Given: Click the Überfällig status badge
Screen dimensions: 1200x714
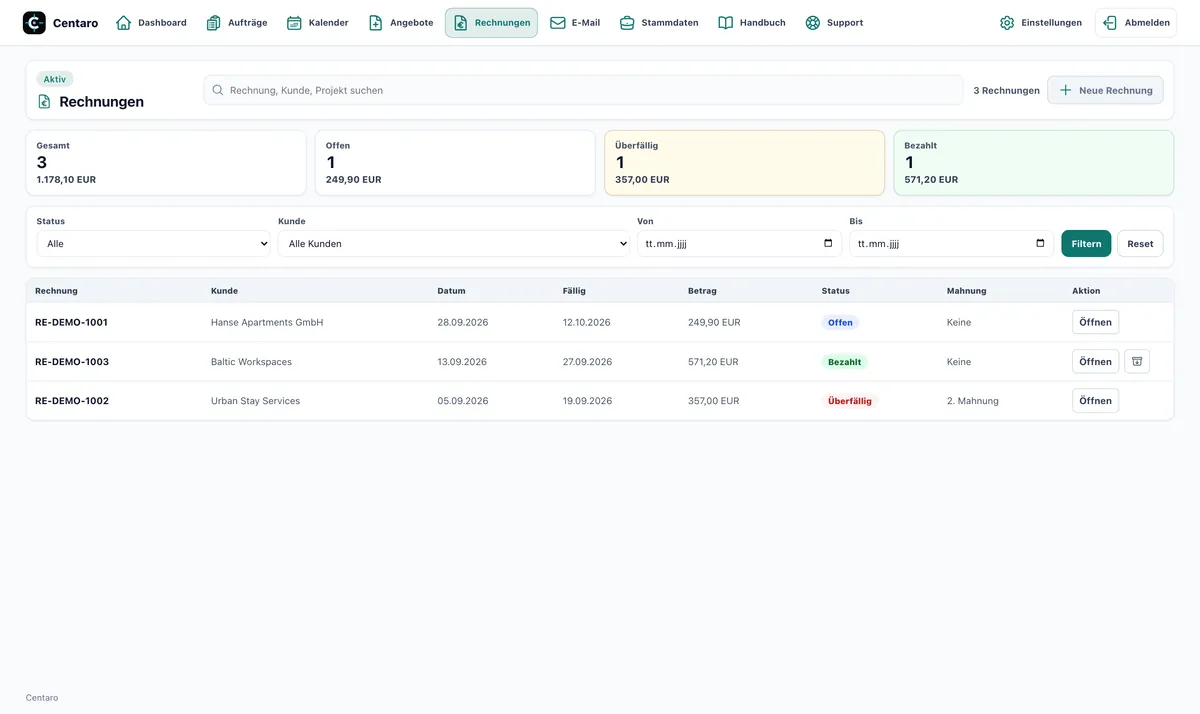Looking at the screenshot, I should pyautogui.click(x=850, y=401).
